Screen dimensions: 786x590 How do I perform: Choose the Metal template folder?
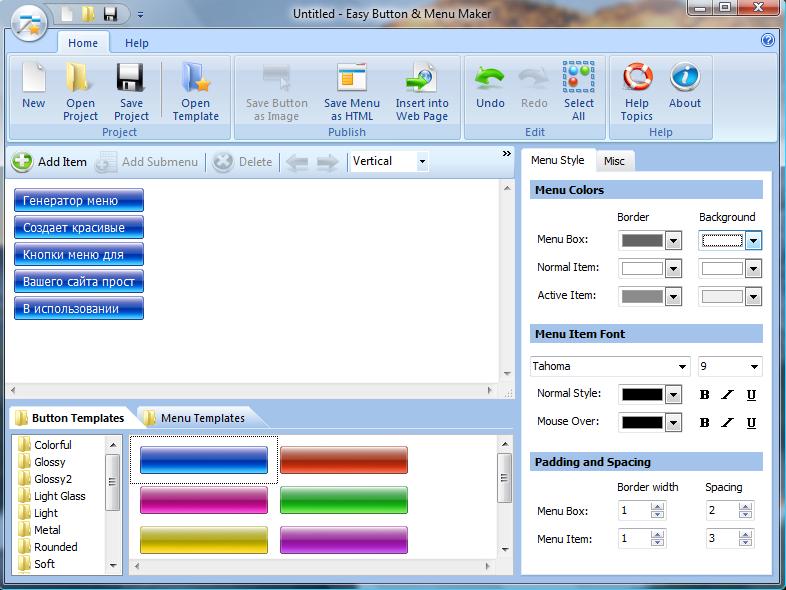tap(40, 530)
